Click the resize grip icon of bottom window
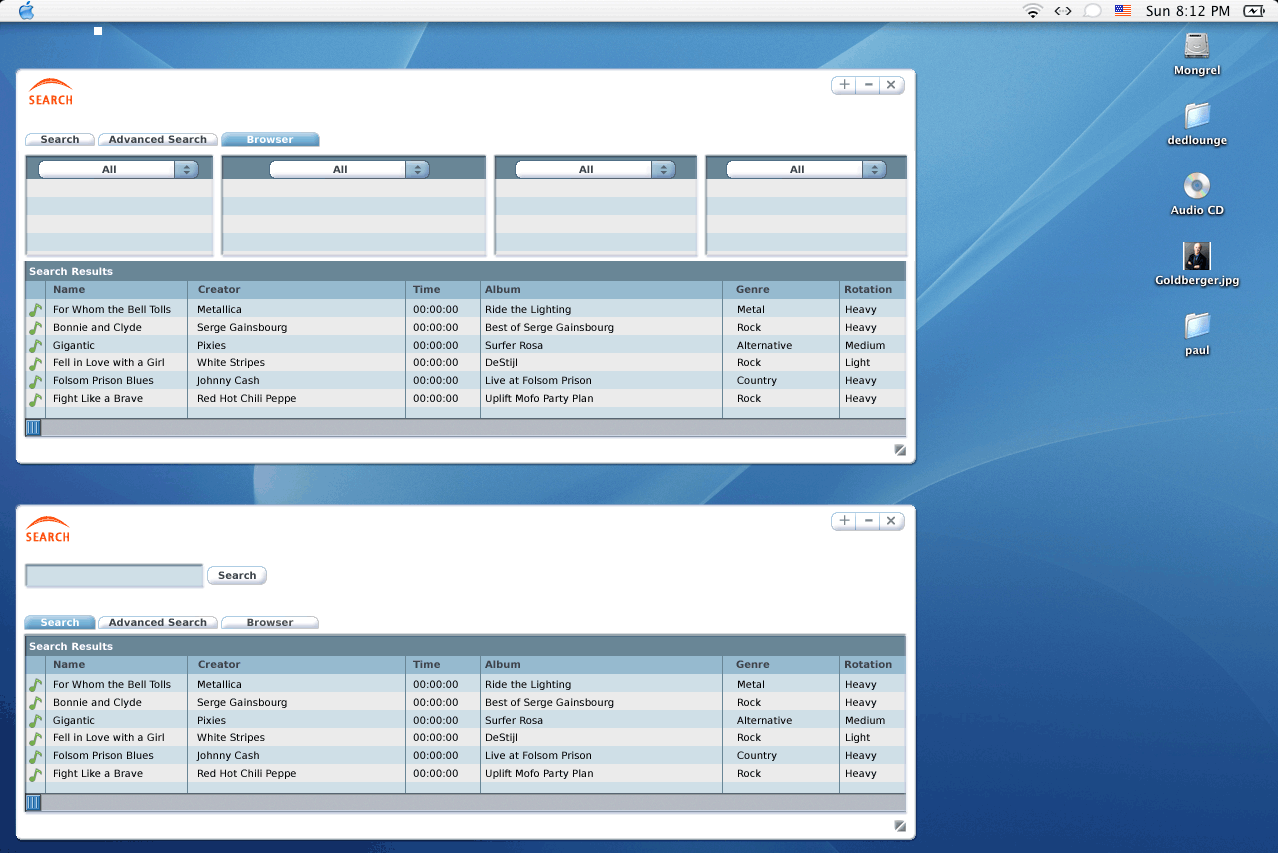The image size is (1278, 853). click(x=900, y=826)
